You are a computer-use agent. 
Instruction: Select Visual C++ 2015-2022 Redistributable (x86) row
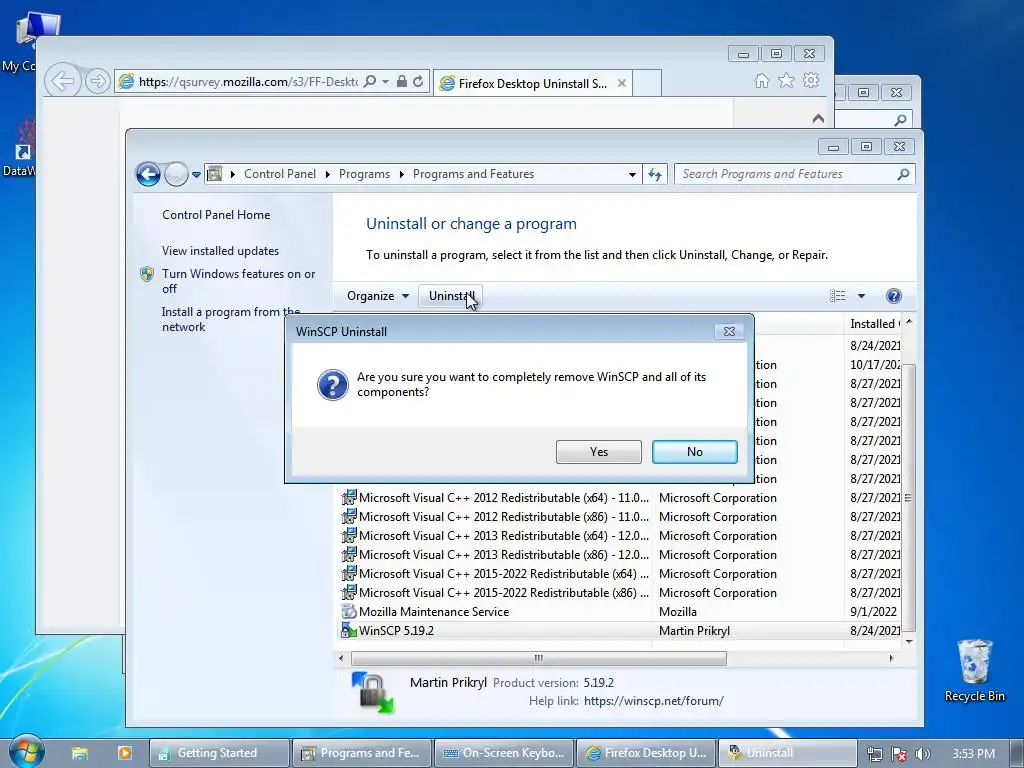pyautogui.click(x=619, y=592)
